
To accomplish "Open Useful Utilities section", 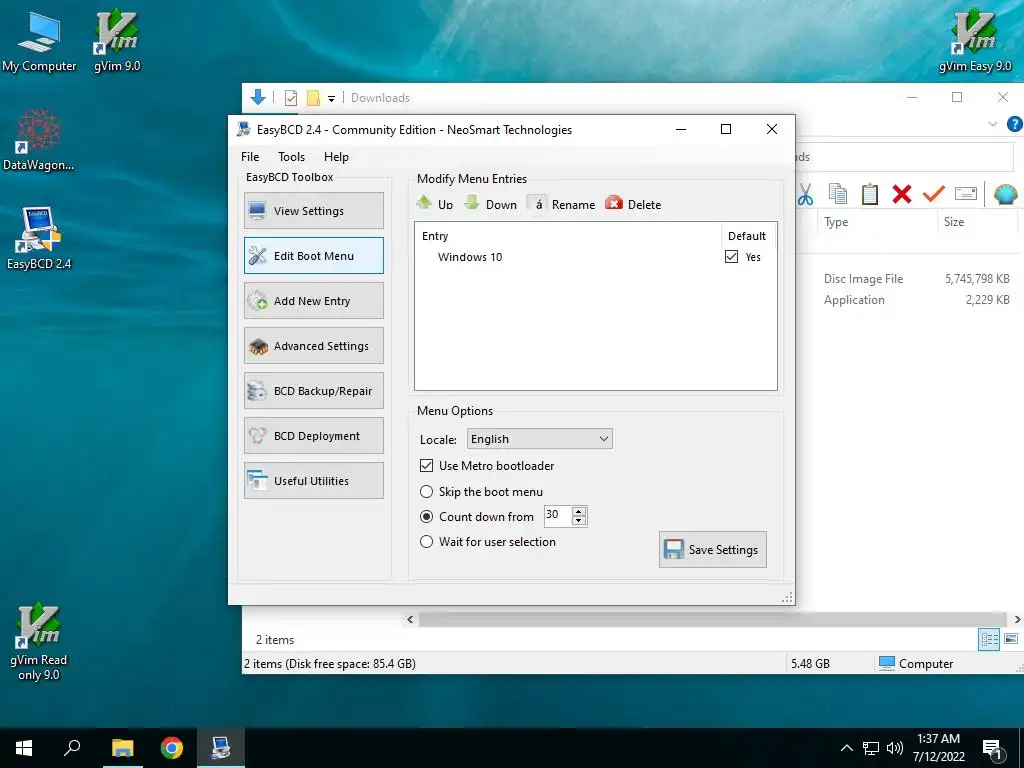I will 313,481.
